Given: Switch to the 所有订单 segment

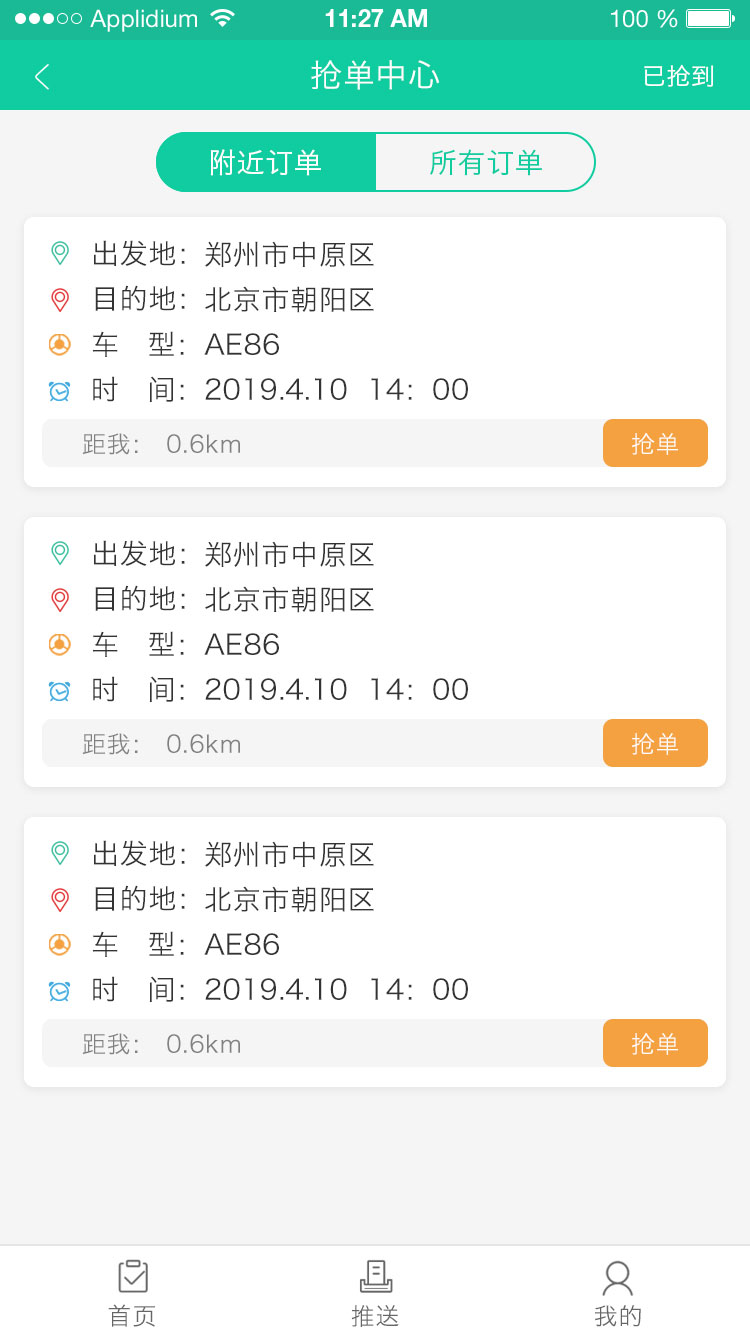Looking at the screenshot, I should point(485,162).
